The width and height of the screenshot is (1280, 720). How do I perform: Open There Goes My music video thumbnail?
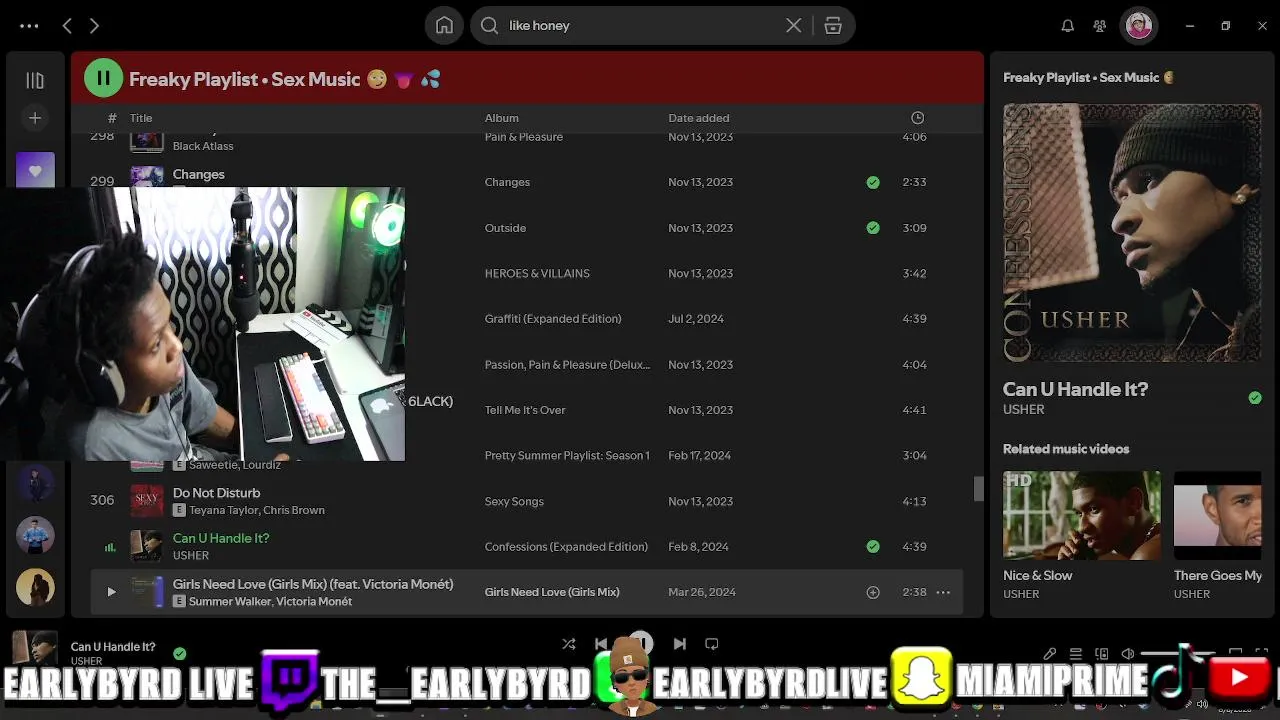(1218, 516)
